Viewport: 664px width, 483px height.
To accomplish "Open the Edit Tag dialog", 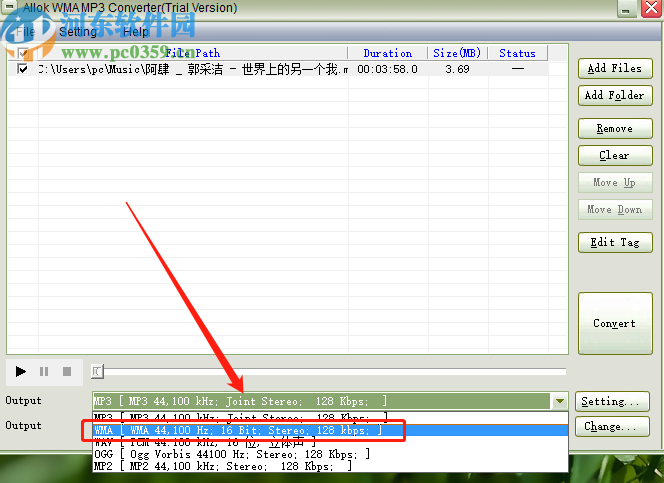I will click(x=615, y=242).
